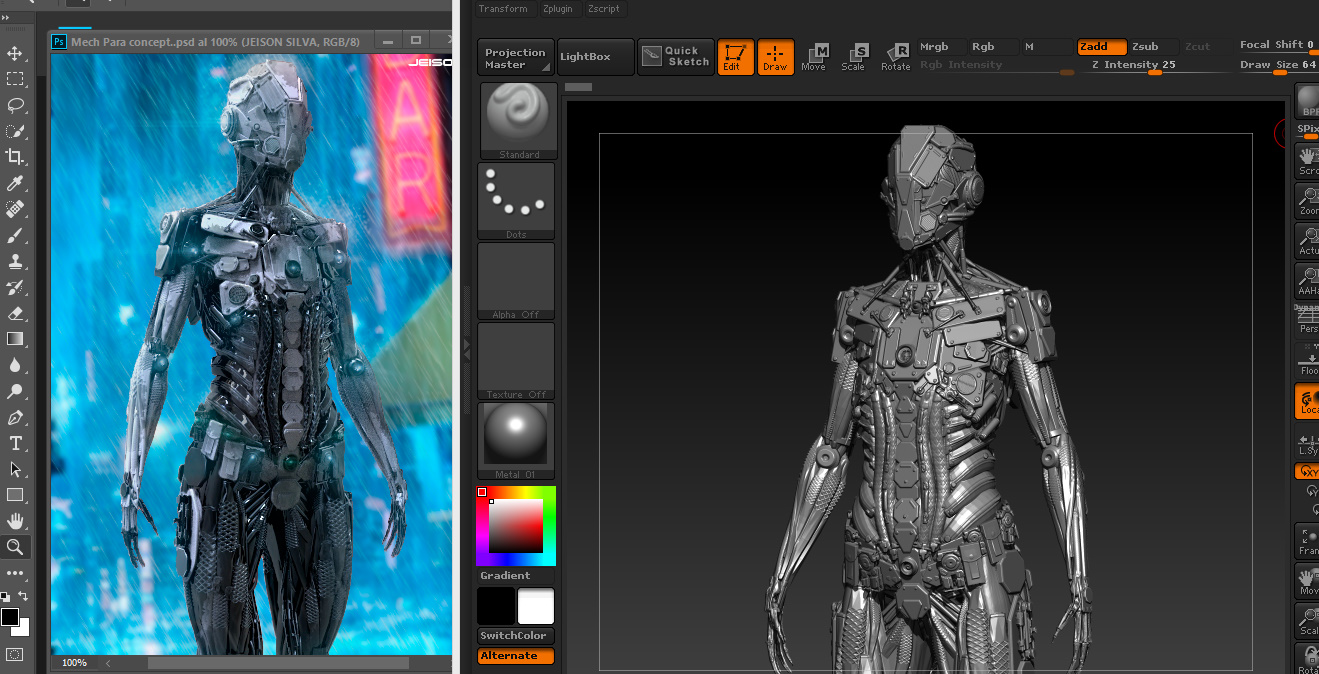Select the History Brush tool
This screenshot has height=674, width=1319.
click(x=15, y=287)
